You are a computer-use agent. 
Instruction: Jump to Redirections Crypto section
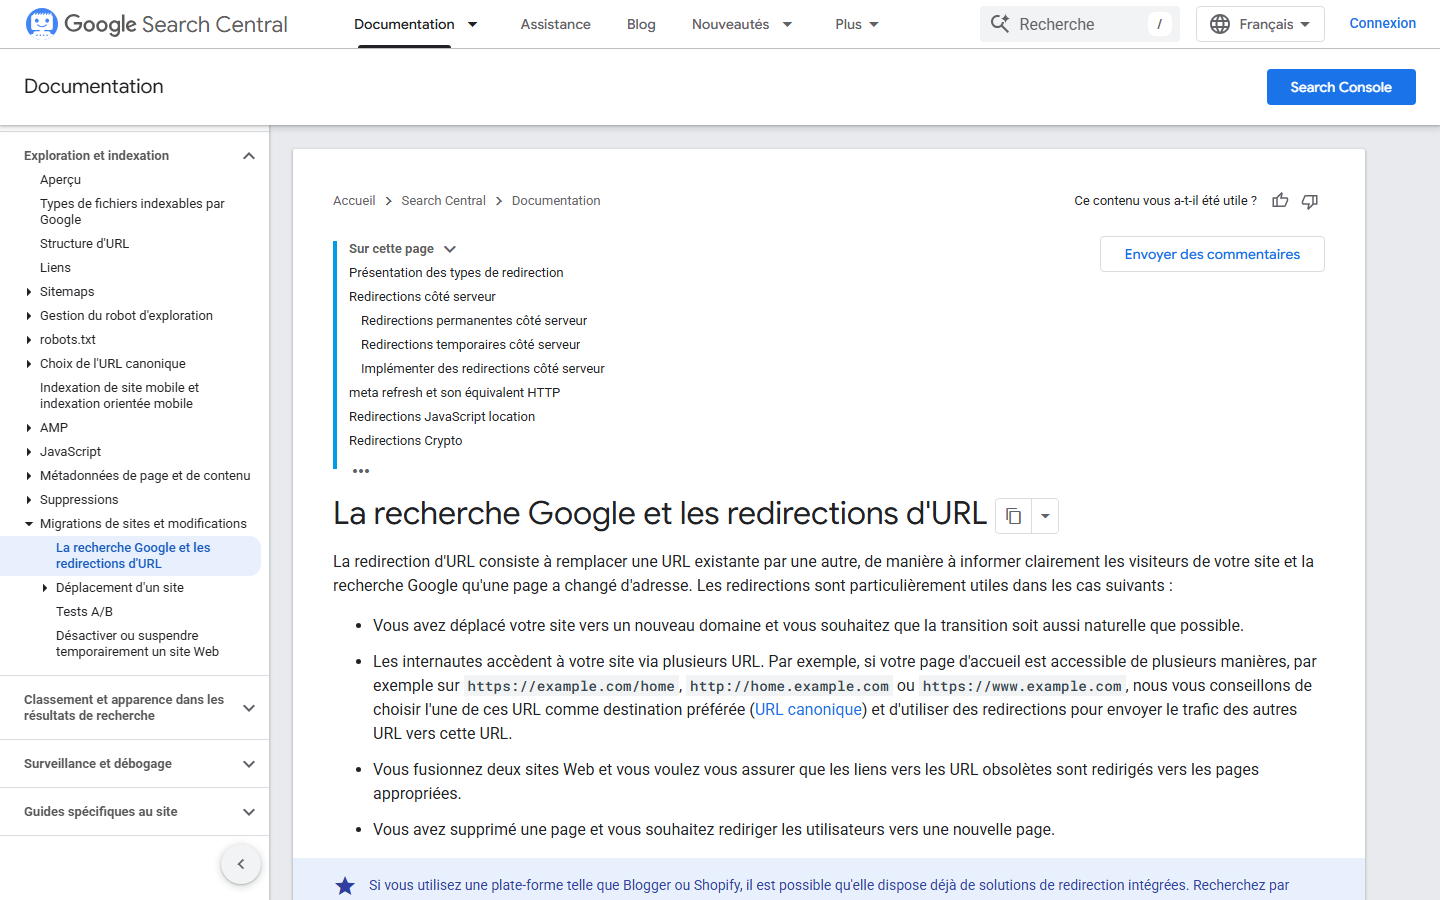405,441
